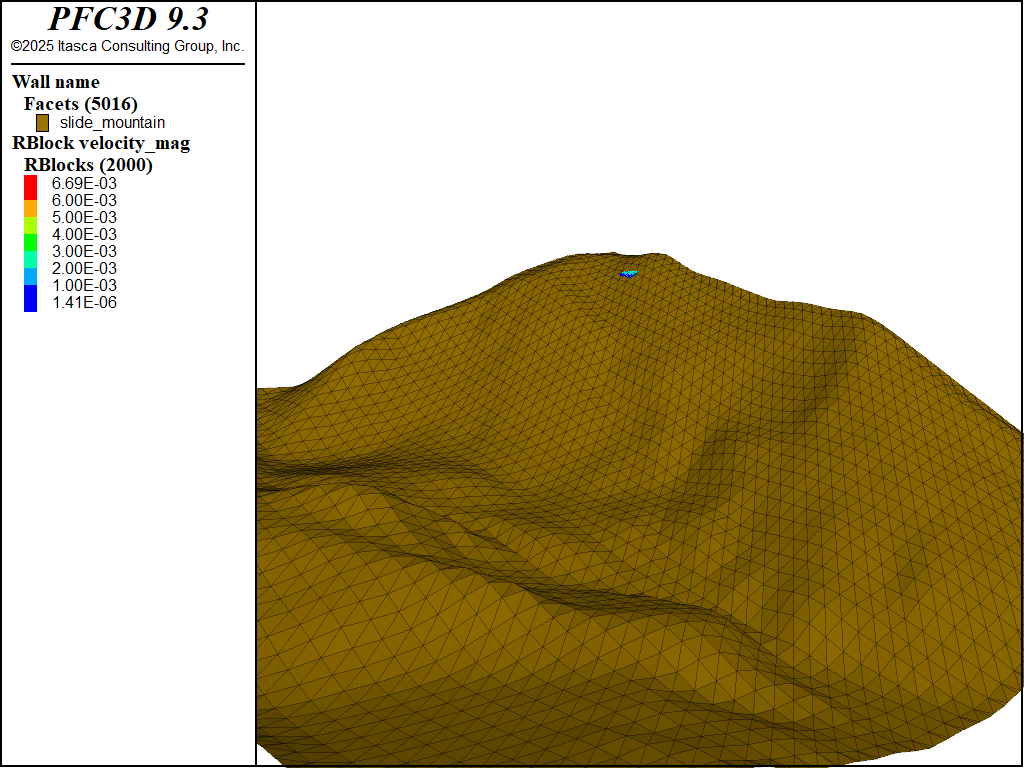Click the red band of velocity legend

click(x=30, y=186)
